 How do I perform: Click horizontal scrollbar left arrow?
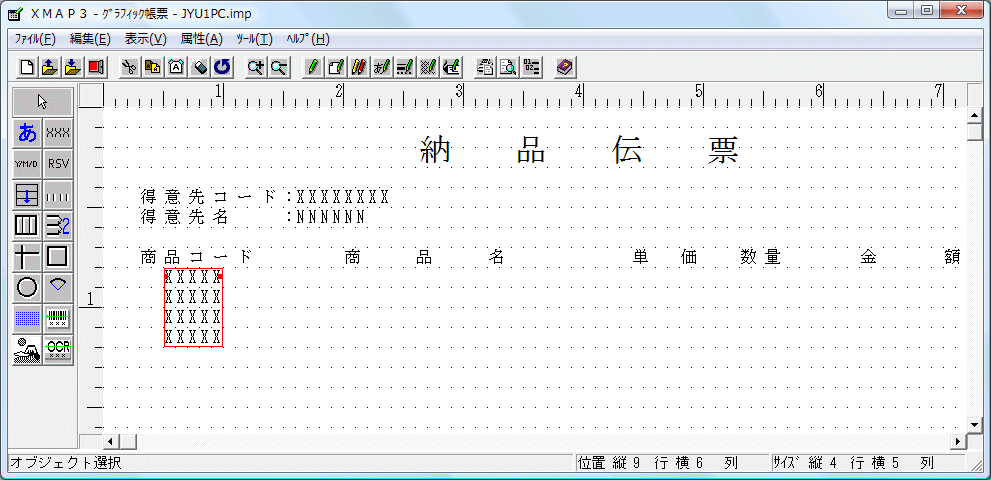pyautogui.click(x=111, y=441)
